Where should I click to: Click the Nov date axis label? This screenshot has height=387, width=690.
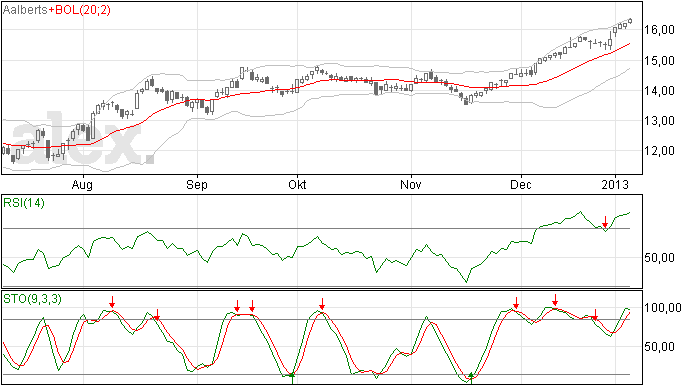(x=410, y=184)
